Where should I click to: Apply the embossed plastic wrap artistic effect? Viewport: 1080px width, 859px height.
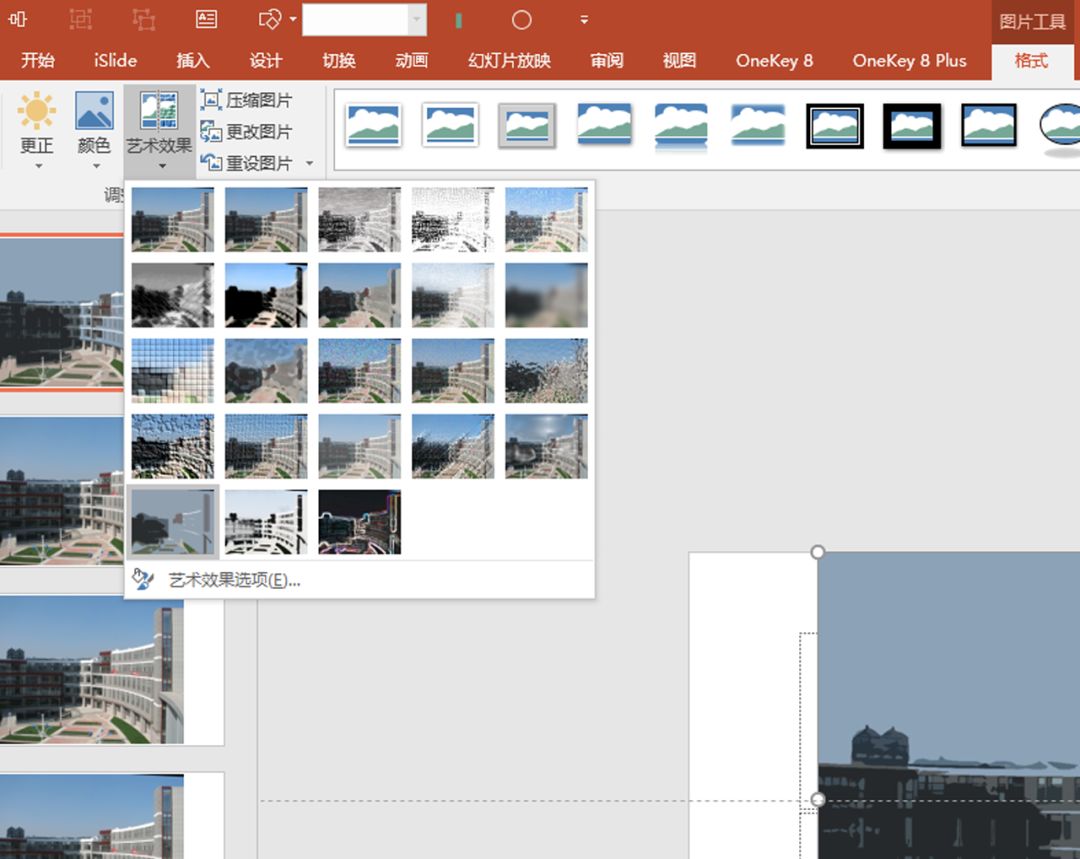click(173, 446)
